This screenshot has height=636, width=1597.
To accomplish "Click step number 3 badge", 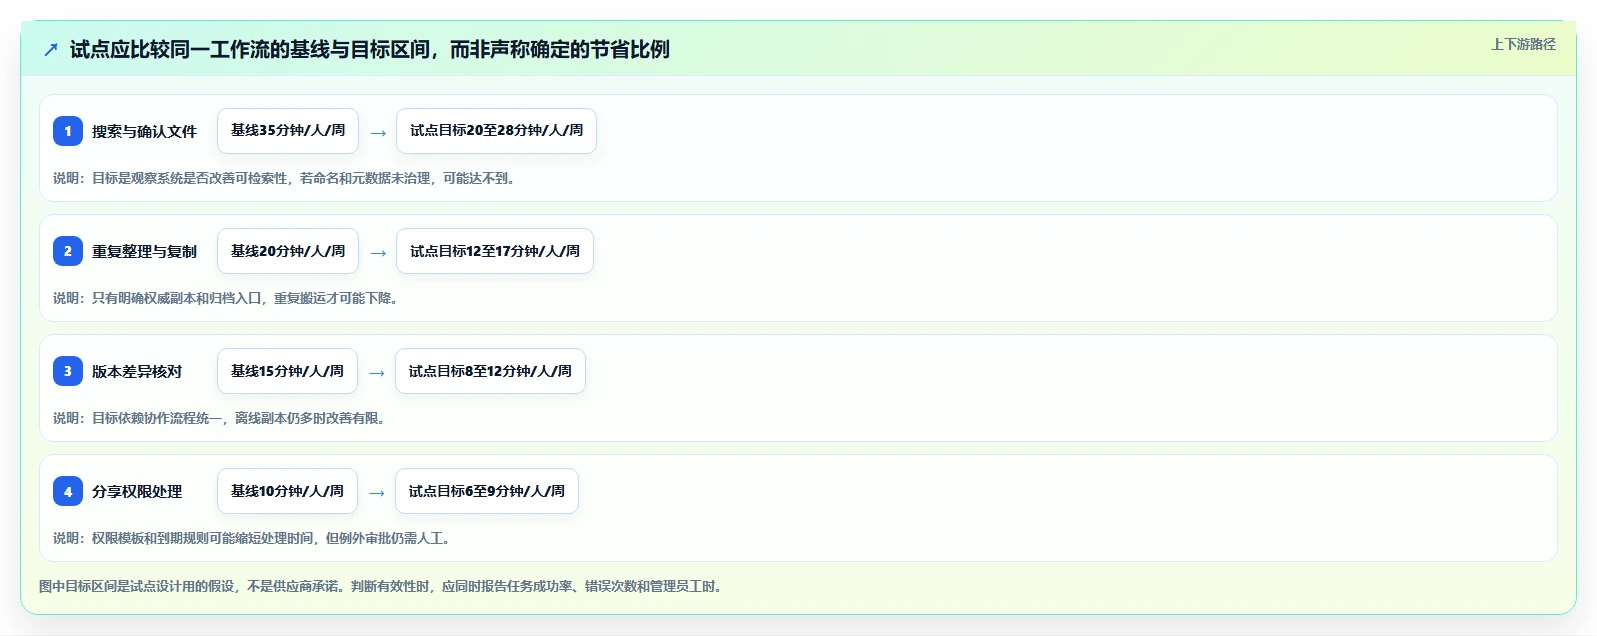I will pyautogui.click(x=68, y=371).
